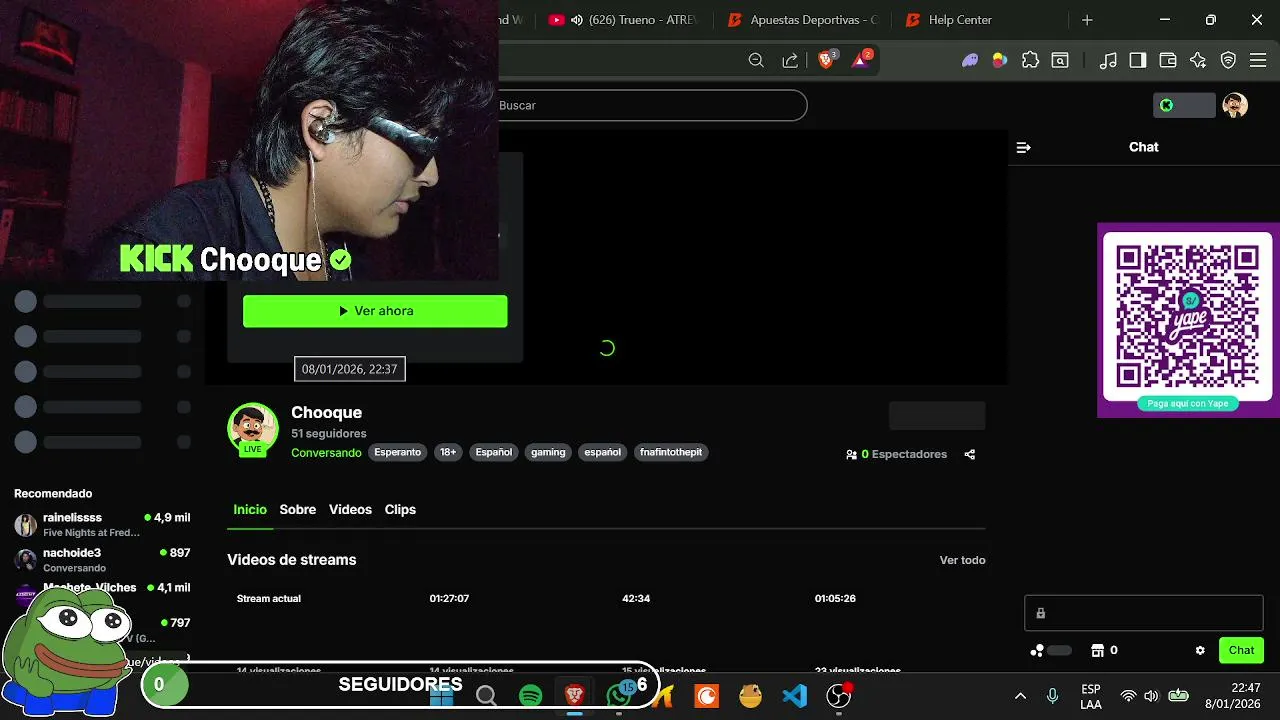Viewport: 1280px width, 720px height.
Task: Open OBS Studio from taskbar
Action: [x=838, y=695]
